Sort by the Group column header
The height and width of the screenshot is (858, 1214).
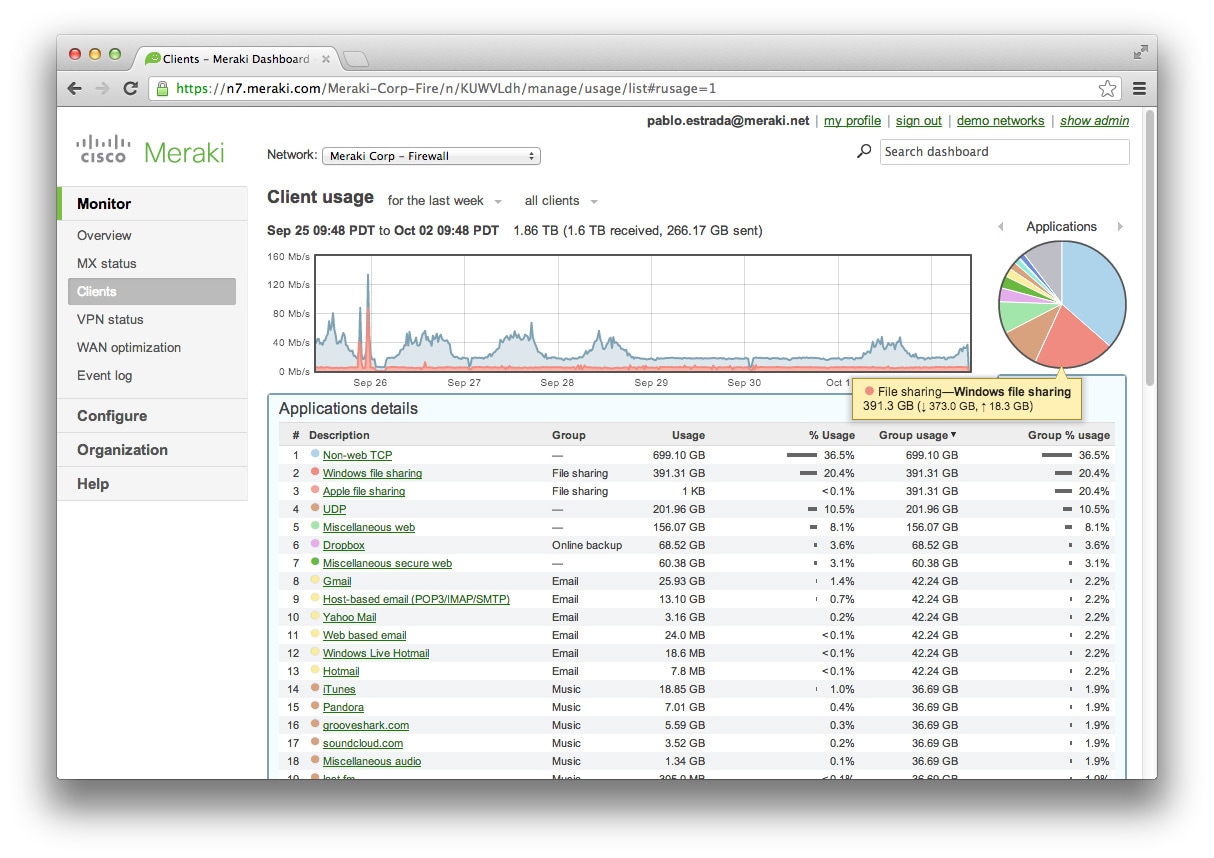click(x=569, y=435)
